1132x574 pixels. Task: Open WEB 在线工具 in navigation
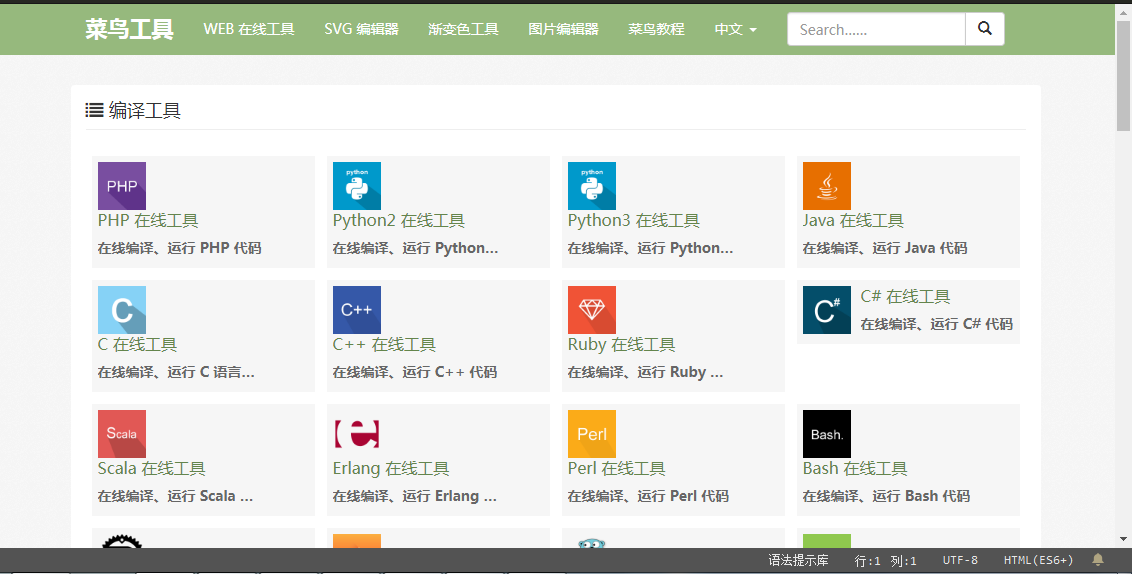click(249, 30)
